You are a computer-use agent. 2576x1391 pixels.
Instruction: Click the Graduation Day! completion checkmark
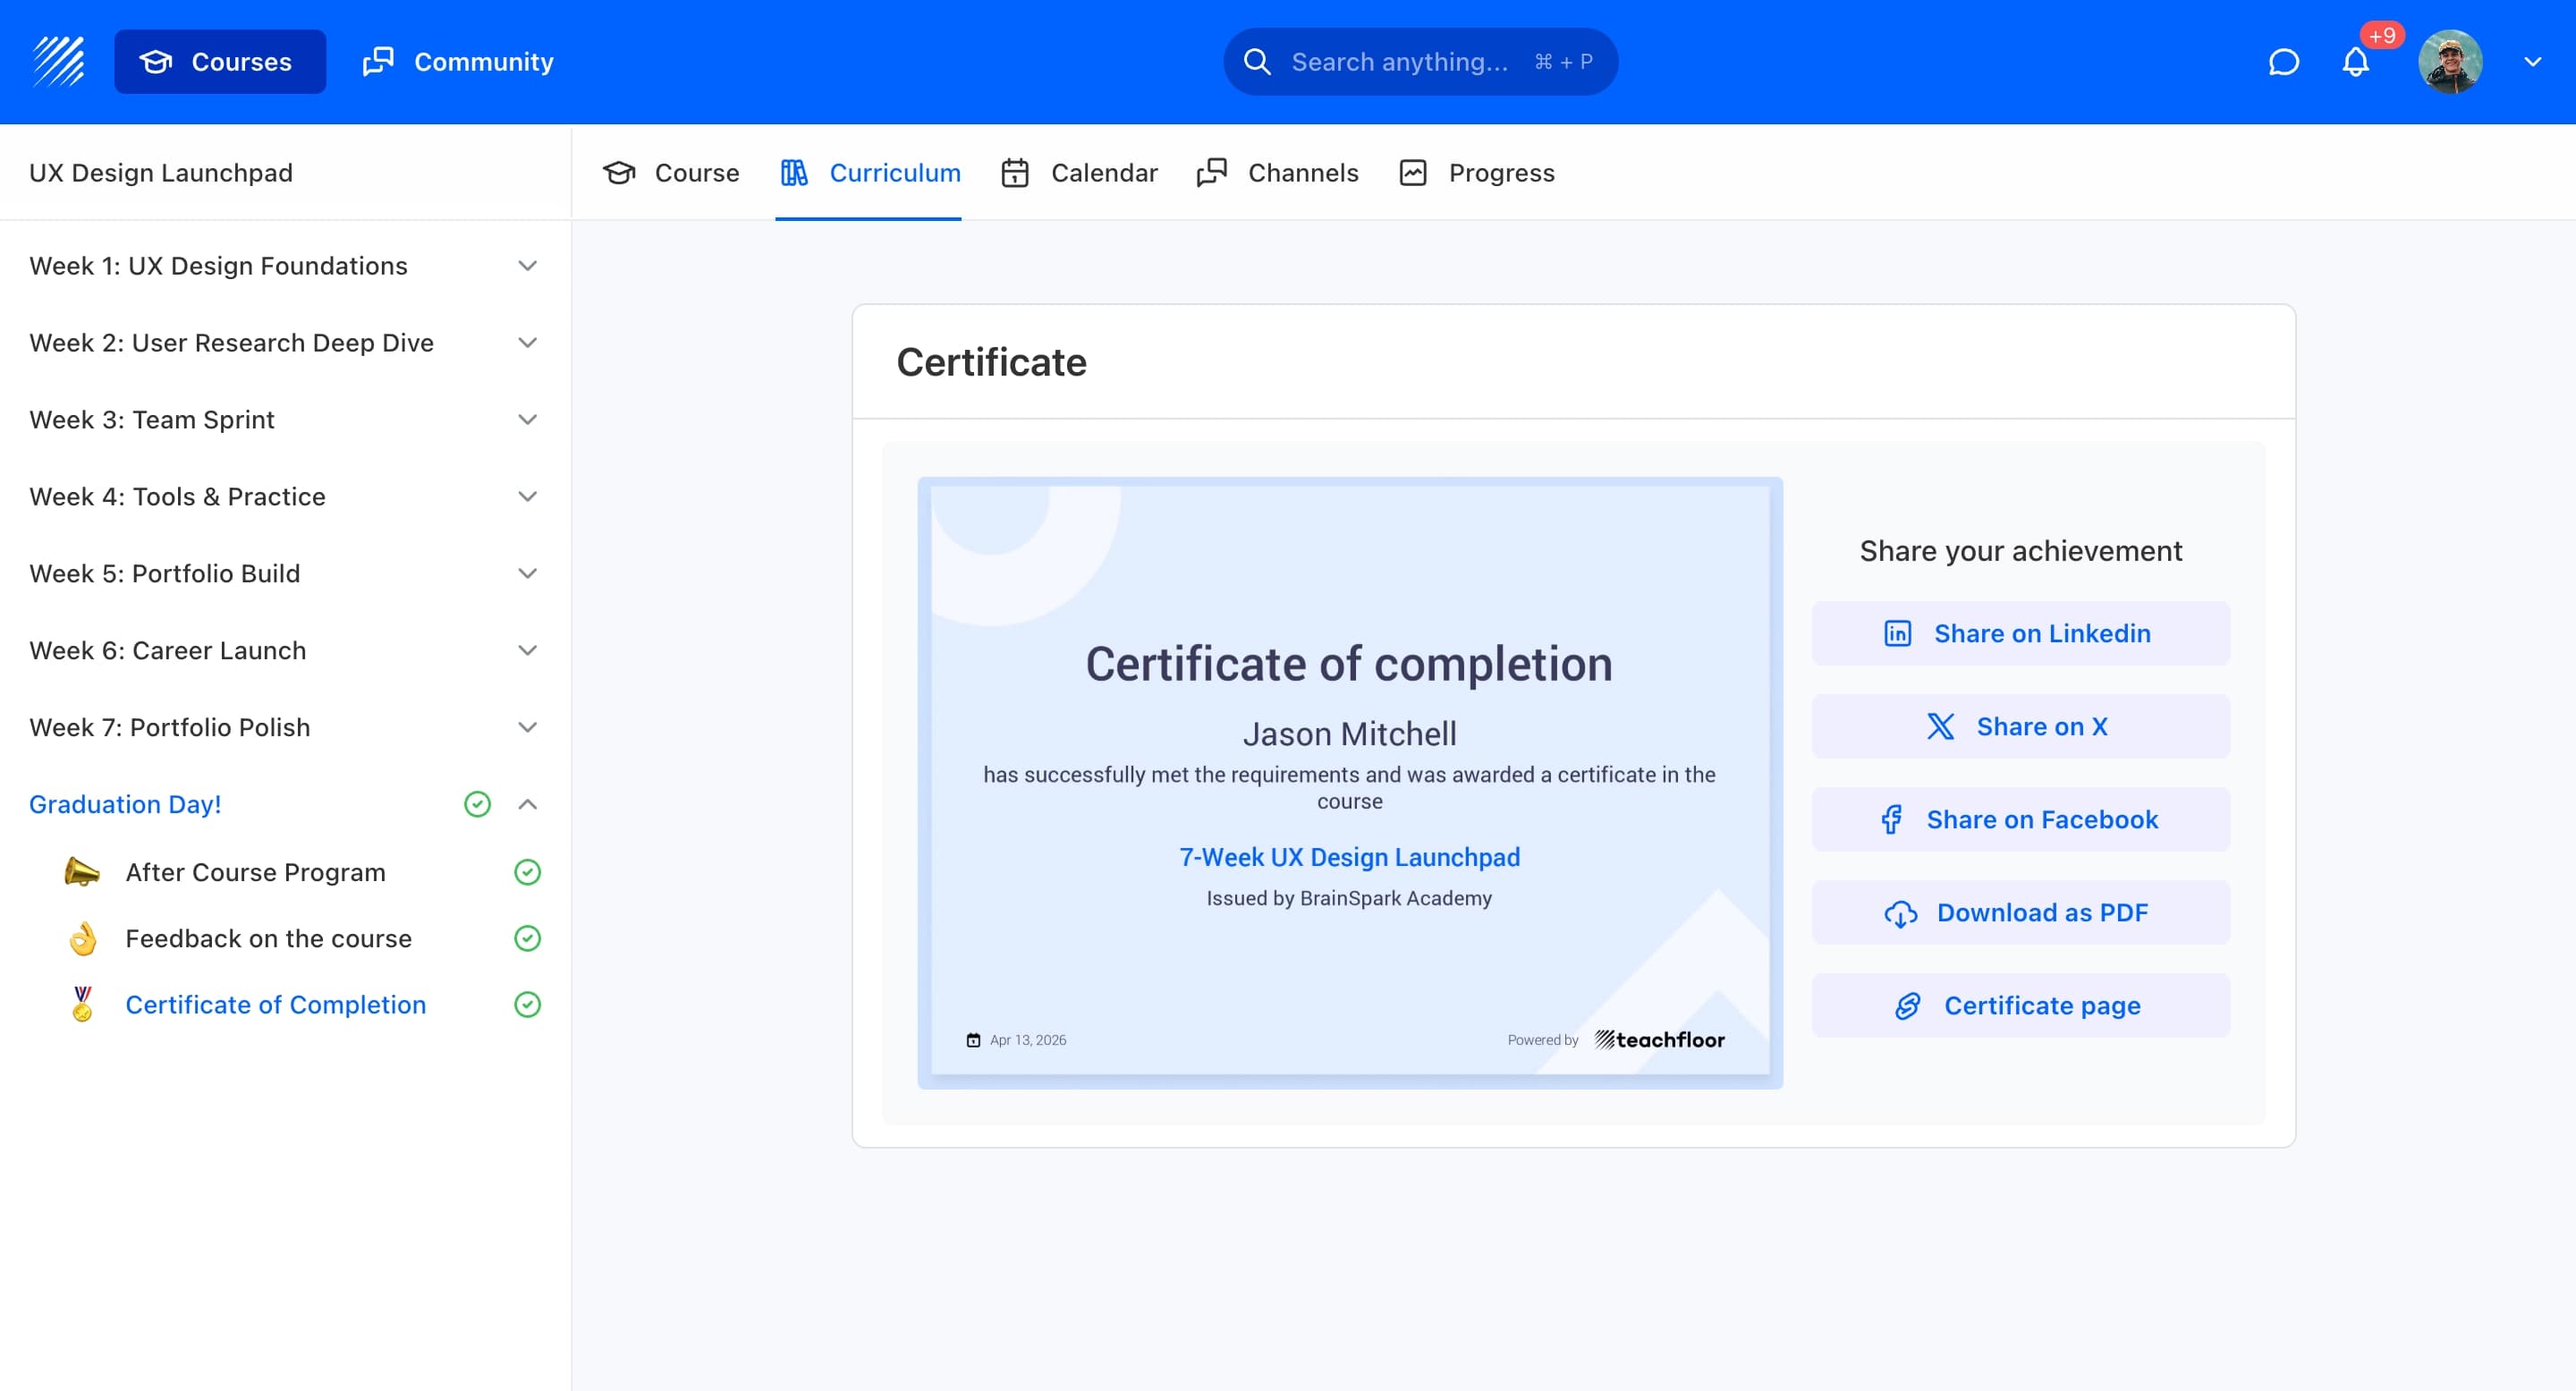[x=477, y=804]
